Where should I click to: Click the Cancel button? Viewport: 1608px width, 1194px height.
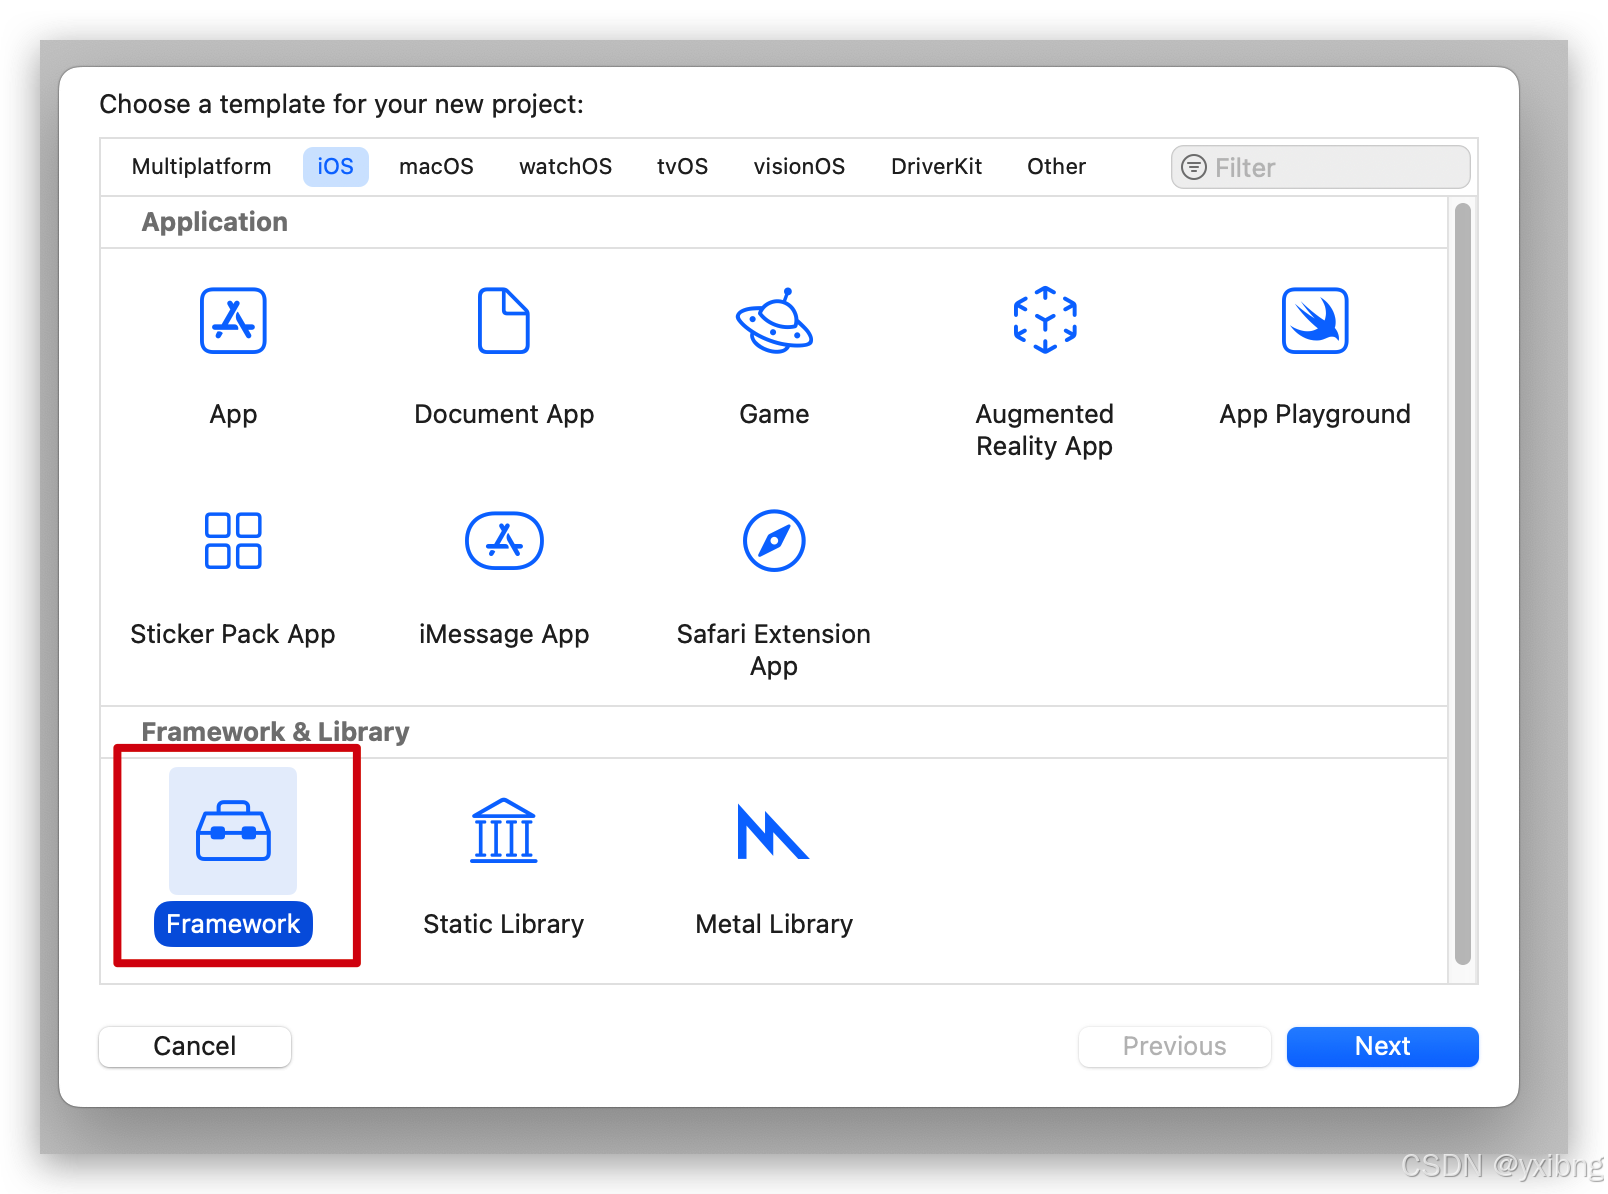pyautogui.click(x=195, y=1047)
